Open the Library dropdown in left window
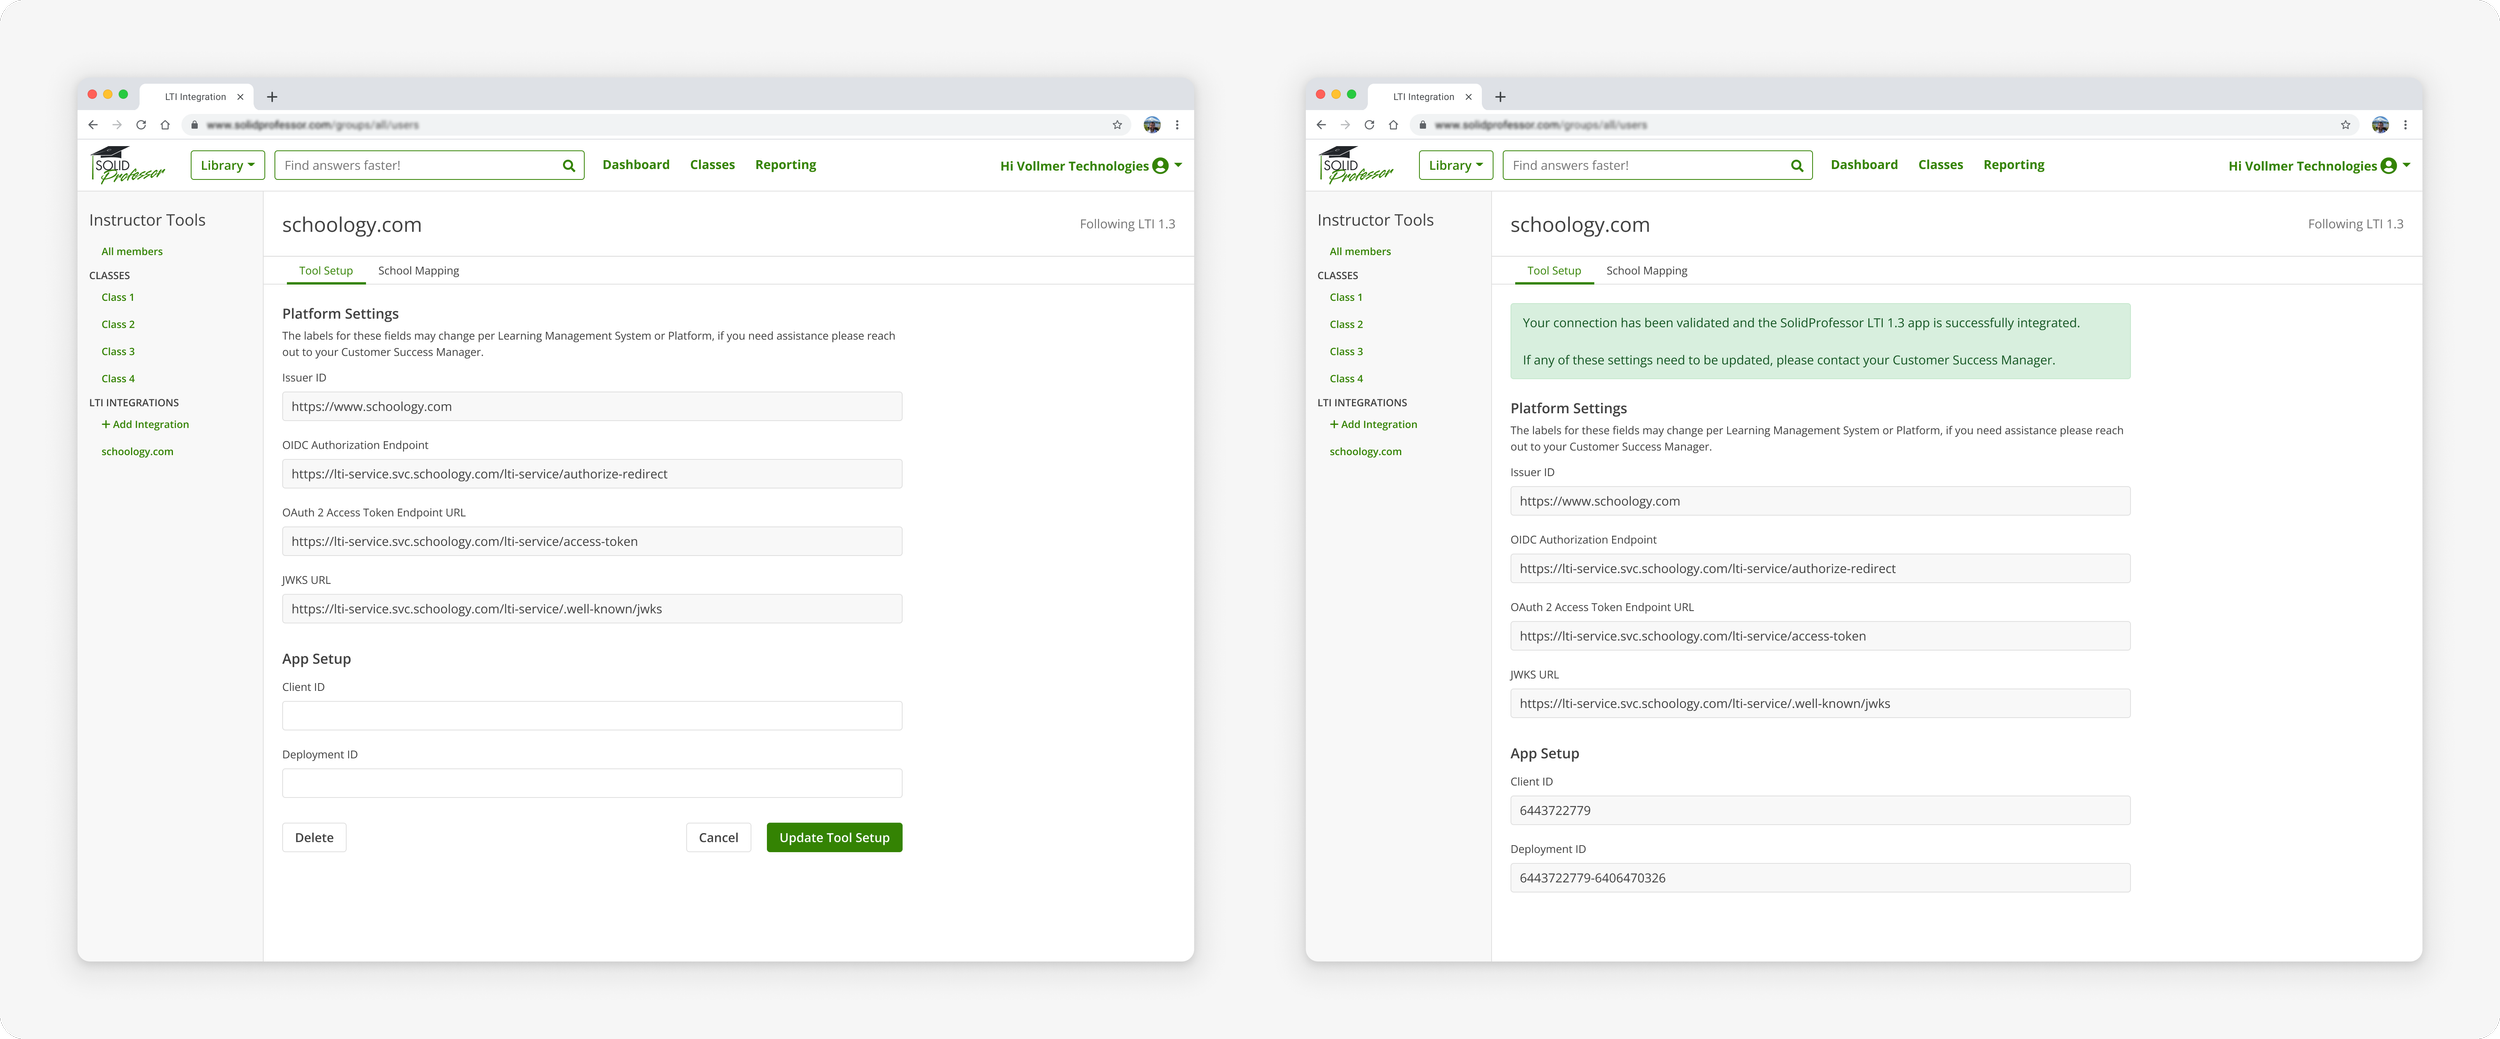 tap(228, 165)
